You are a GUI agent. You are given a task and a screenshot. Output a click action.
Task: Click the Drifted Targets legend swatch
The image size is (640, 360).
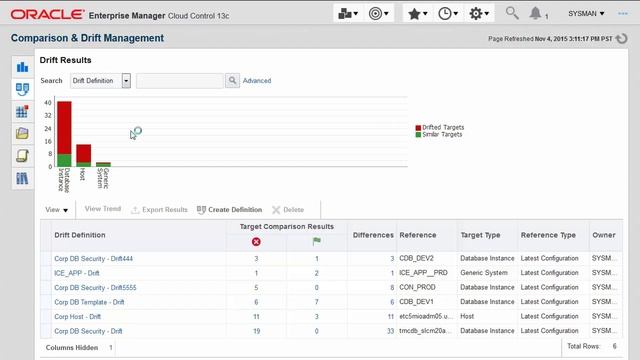point(418,128)
